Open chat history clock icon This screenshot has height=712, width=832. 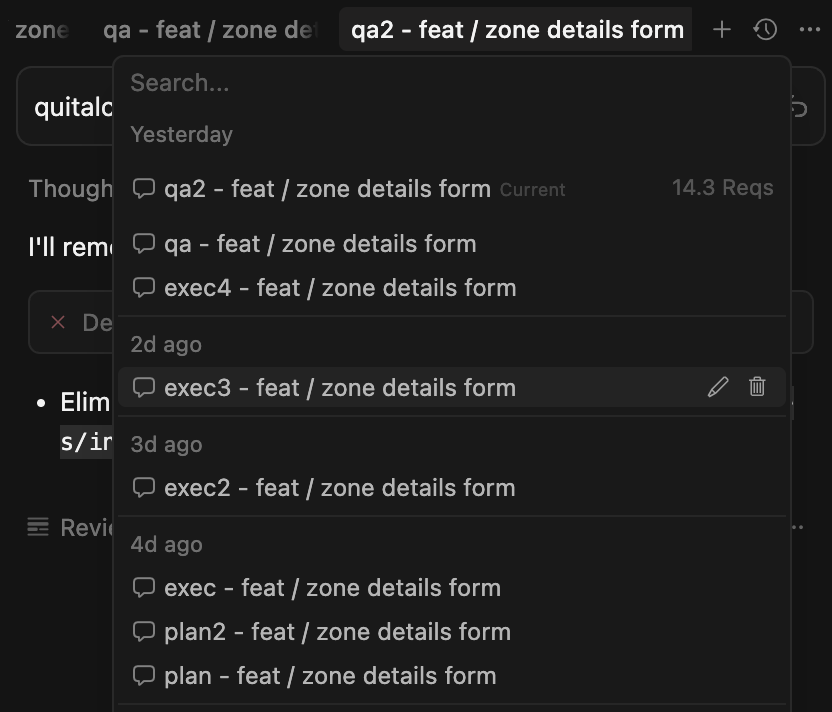click(x=766, y=30)
